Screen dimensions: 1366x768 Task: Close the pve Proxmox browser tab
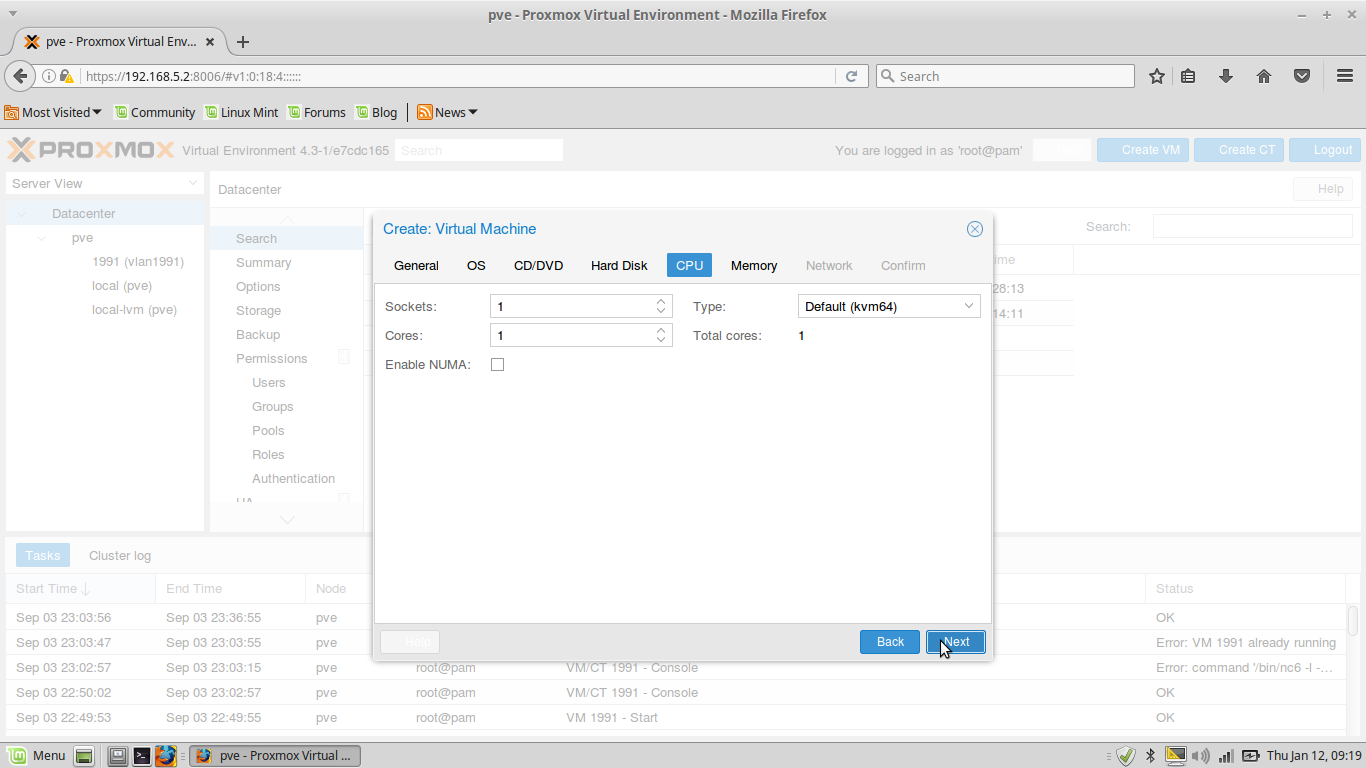pyautogui.click(x=210, y=42)
